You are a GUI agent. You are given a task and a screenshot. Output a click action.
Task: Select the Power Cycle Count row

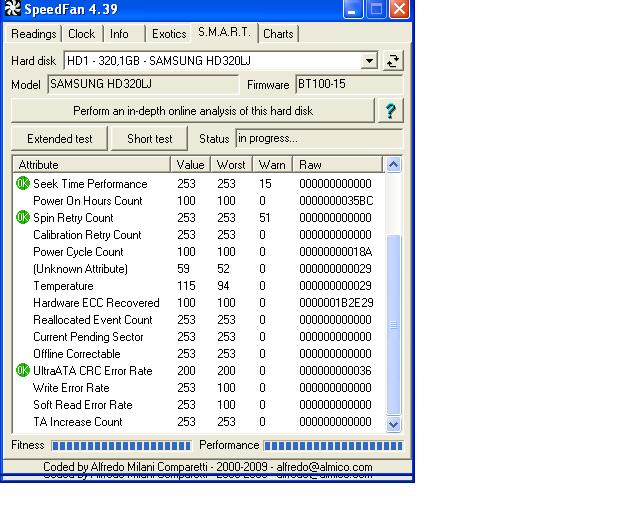click(x=199, y=252)
